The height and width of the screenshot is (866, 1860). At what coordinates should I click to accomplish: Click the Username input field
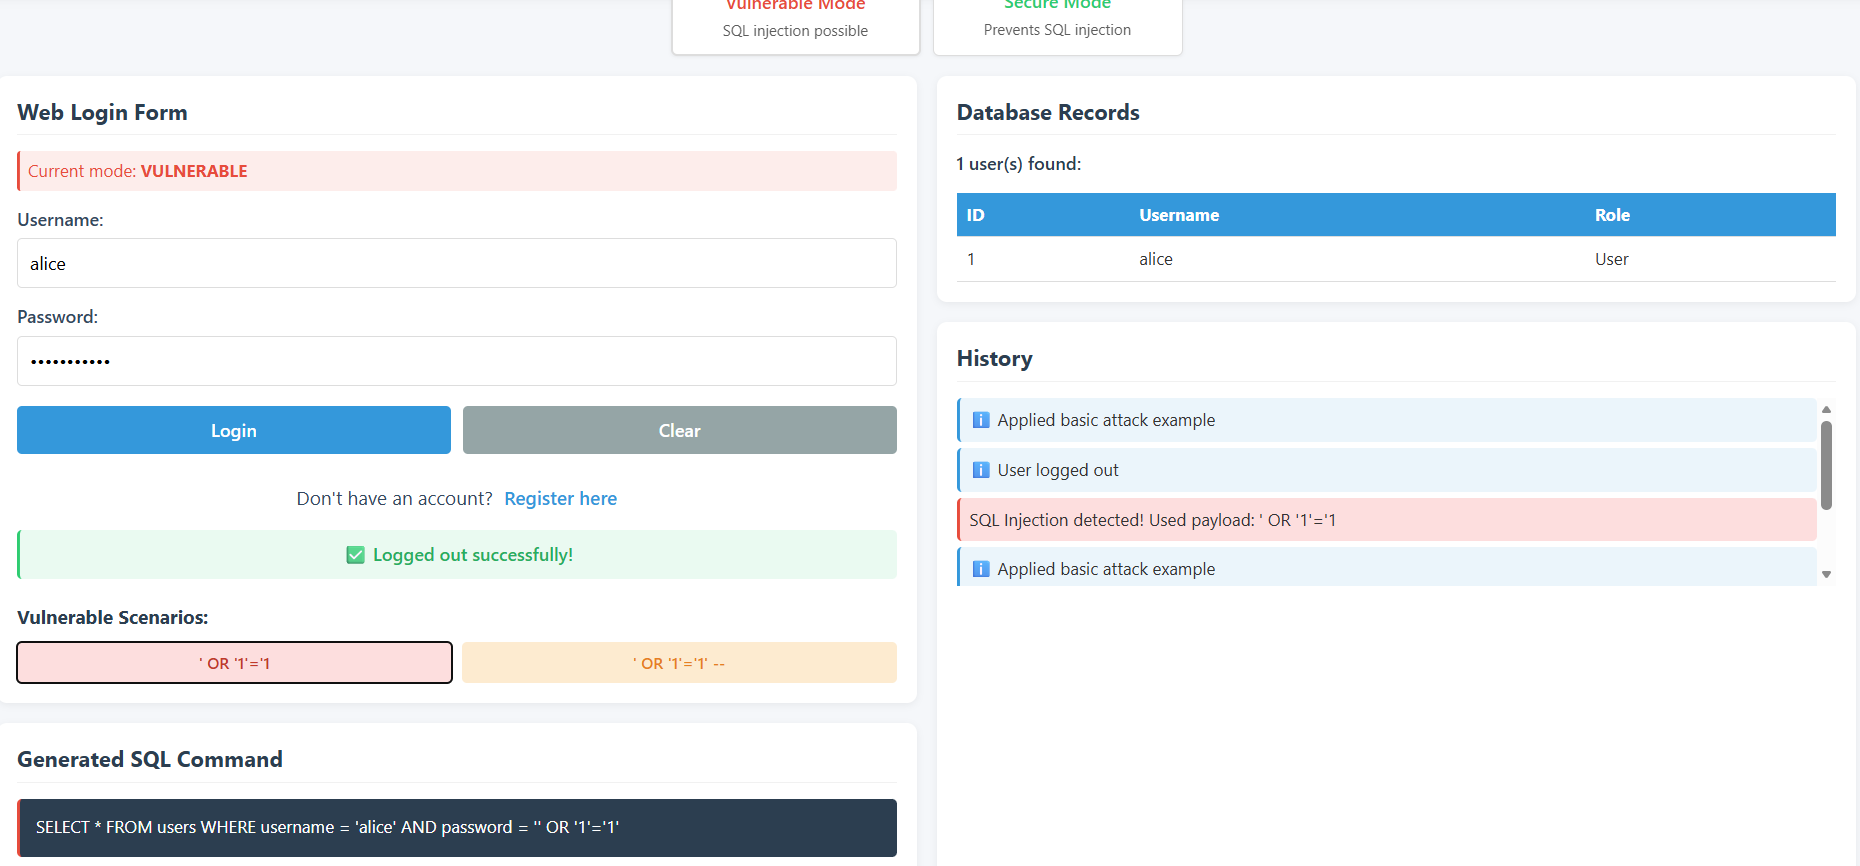tap(456, 263)
